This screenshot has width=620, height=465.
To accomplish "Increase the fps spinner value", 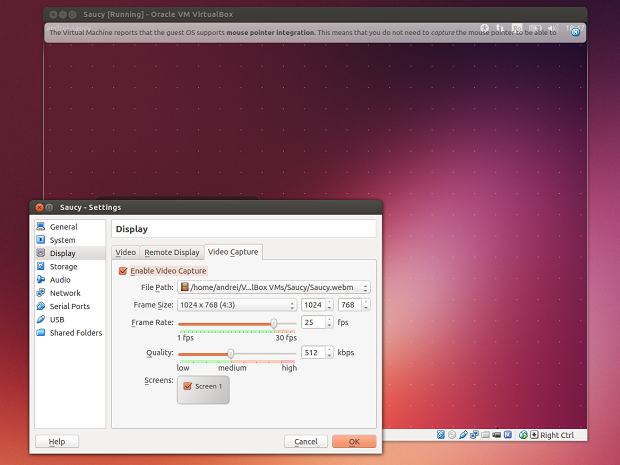I will pyautogui.click(x=329, y=319).
